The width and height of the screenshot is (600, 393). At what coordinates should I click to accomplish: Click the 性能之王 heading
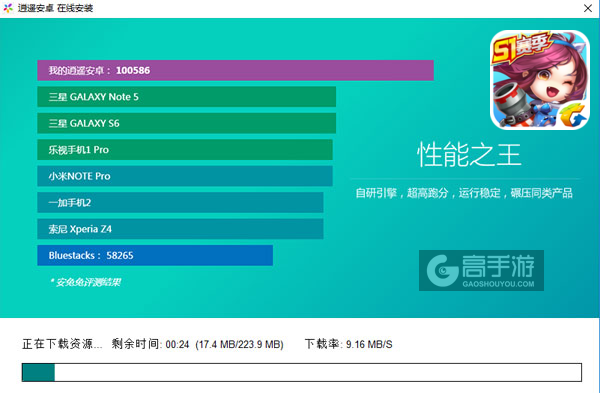coord(469,155)
